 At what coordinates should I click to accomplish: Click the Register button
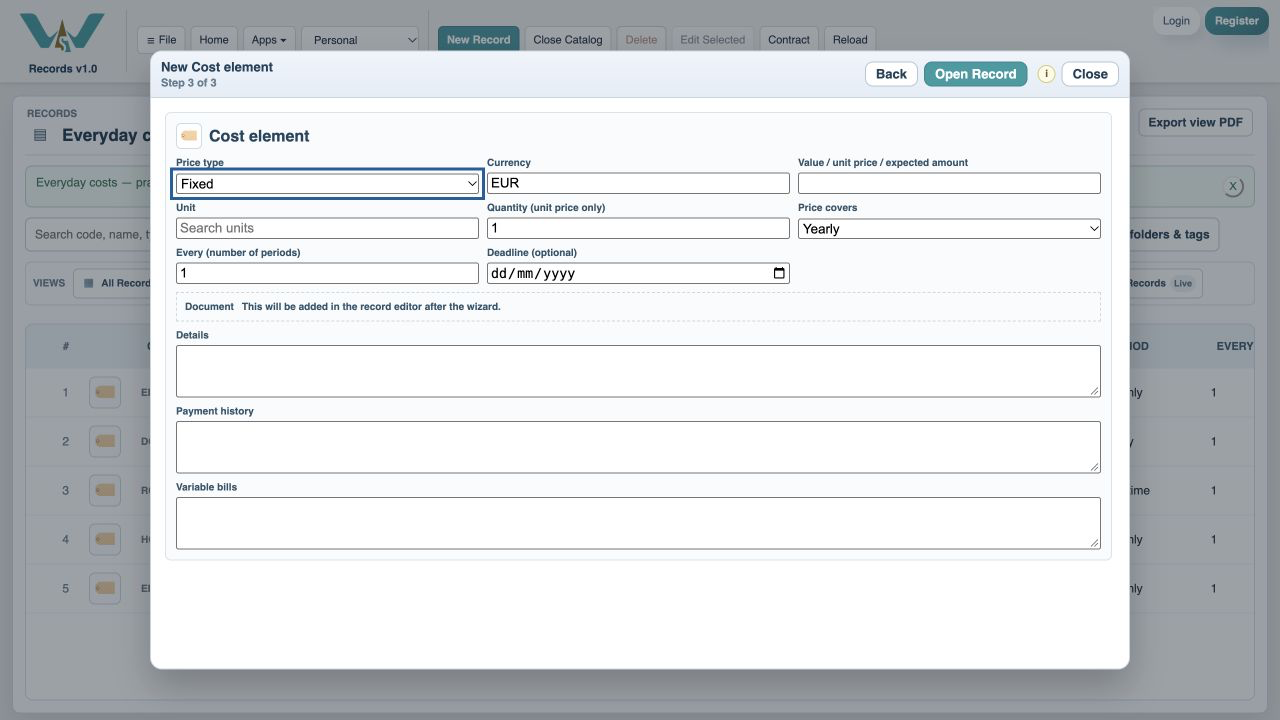click(x=1237, y=21)
